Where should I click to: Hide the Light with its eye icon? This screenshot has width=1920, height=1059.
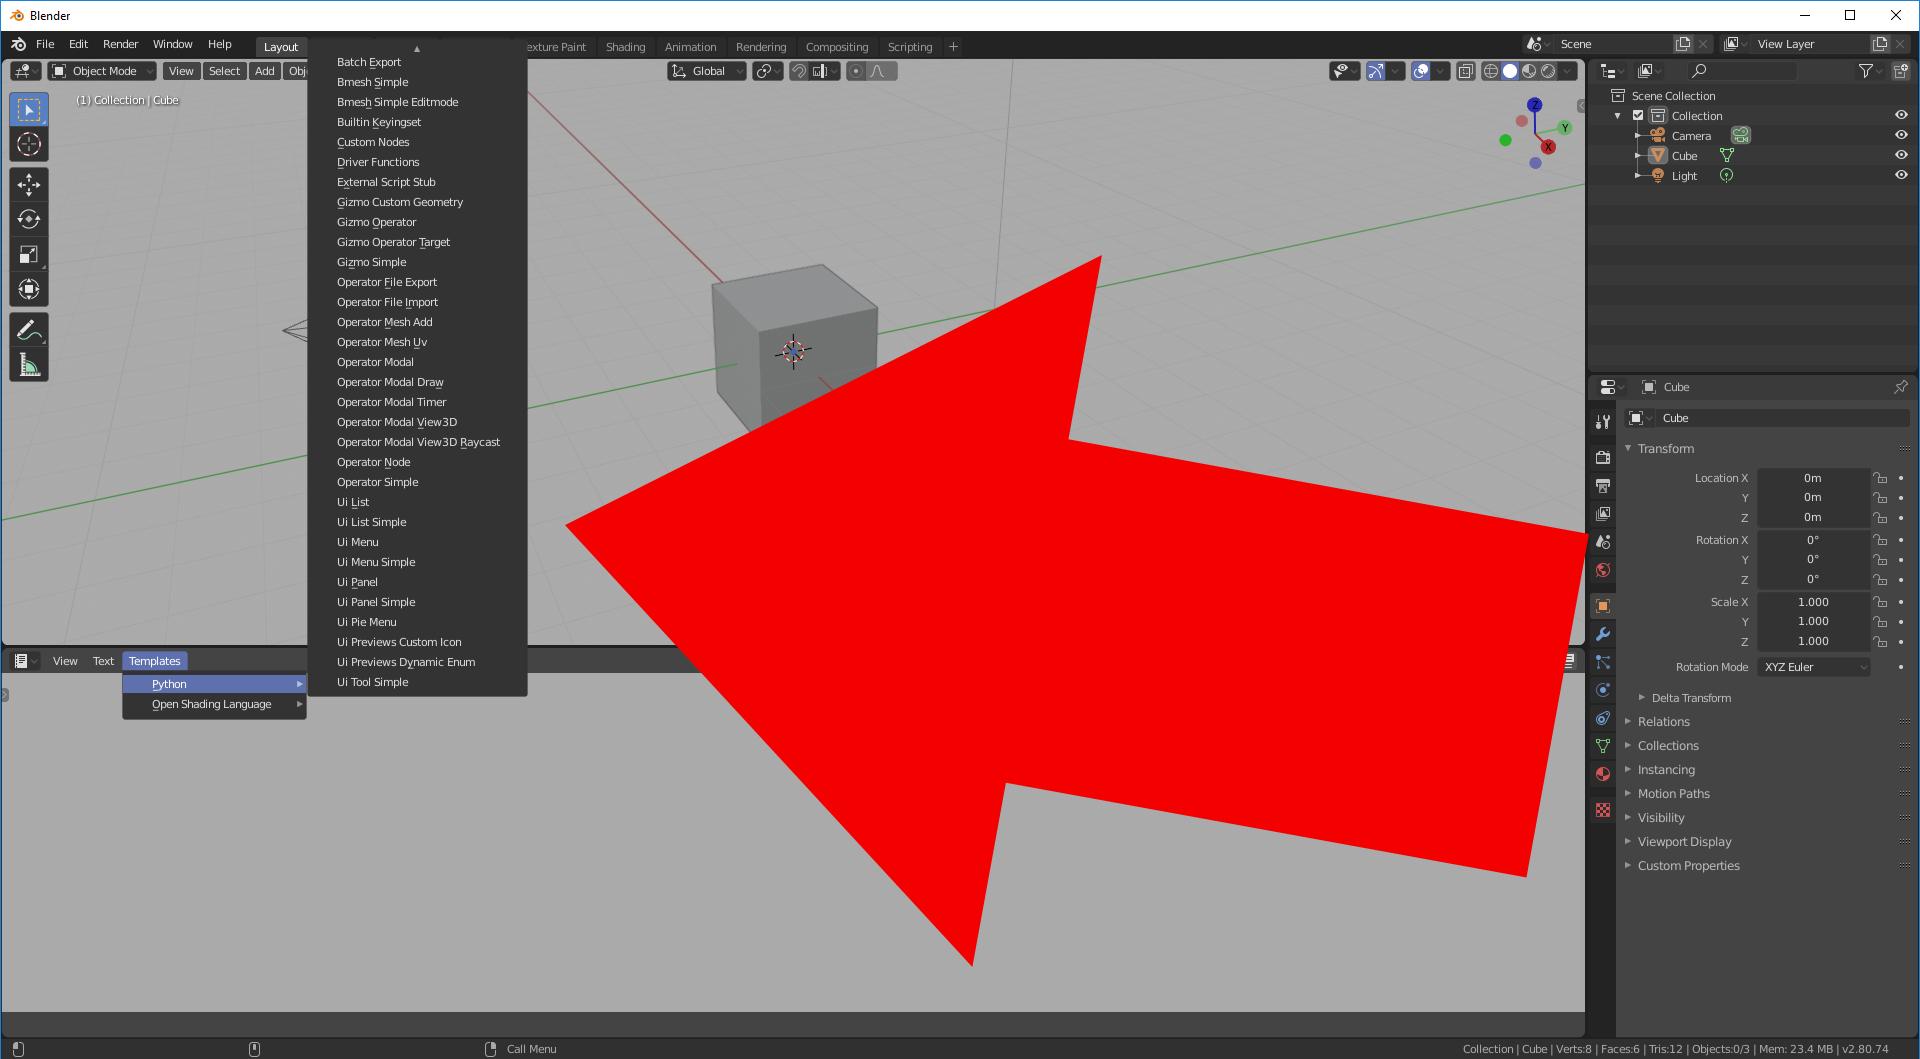pos(1901,175)
